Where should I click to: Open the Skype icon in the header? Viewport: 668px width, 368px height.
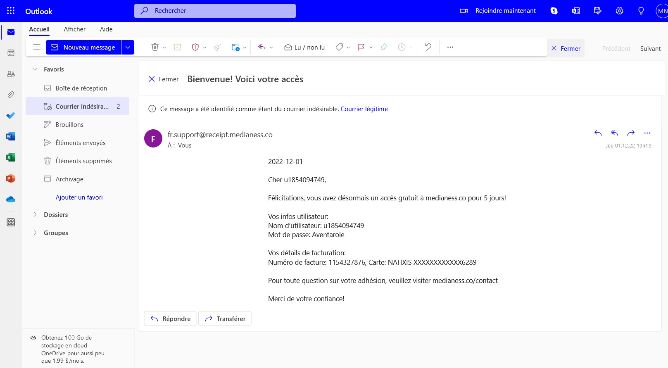click(554, 11)
